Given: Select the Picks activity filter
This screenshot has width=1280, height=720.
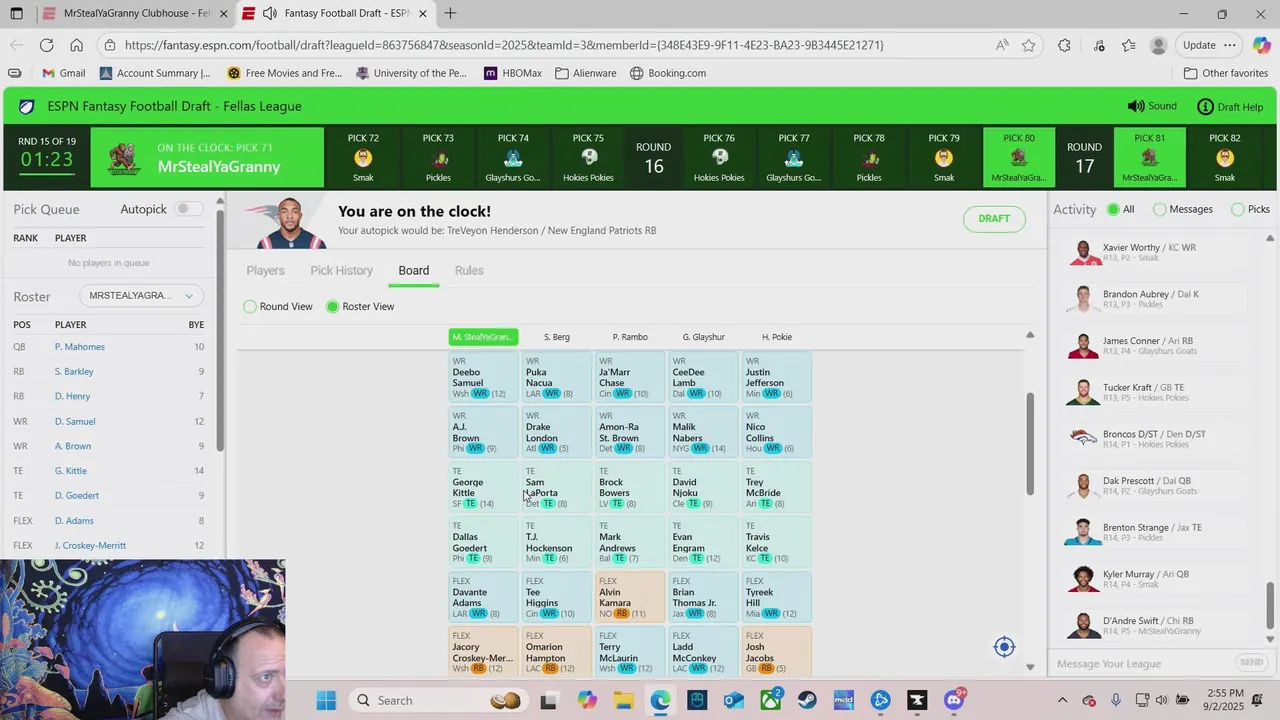Looking at the screenshot, I should [x=1238, y=209].
